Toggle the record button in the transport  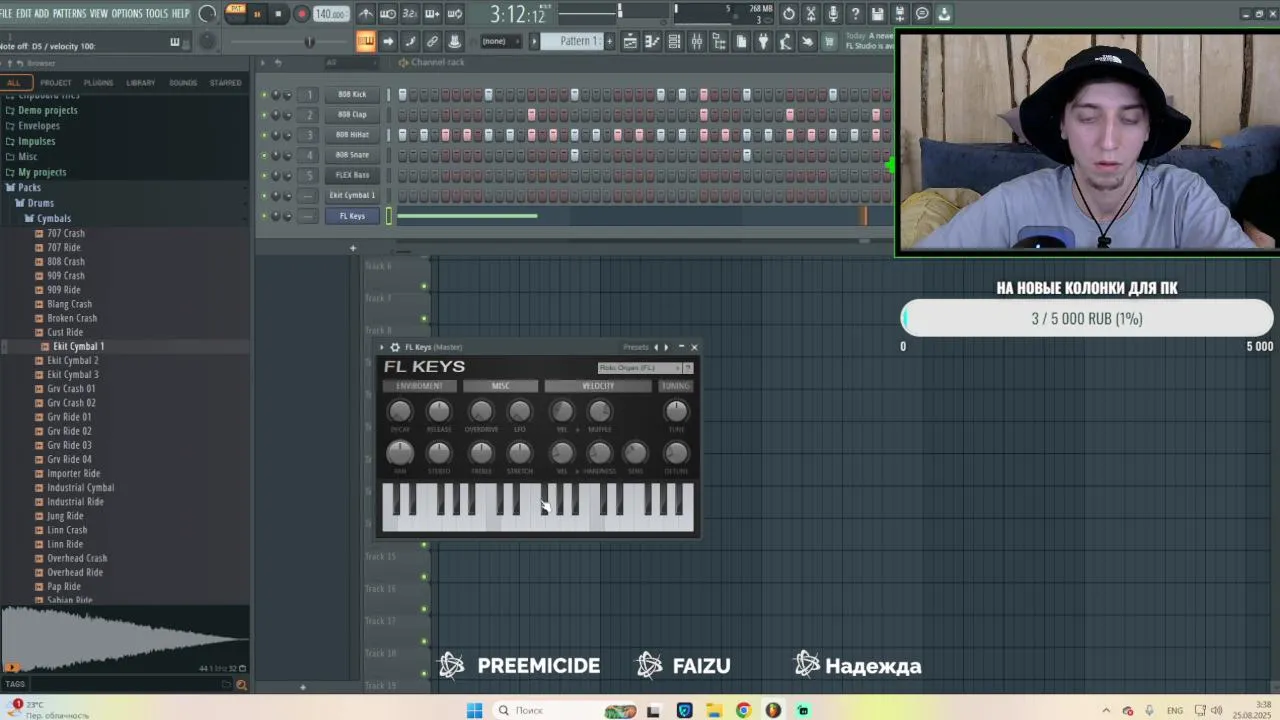[x=301, y=14]
